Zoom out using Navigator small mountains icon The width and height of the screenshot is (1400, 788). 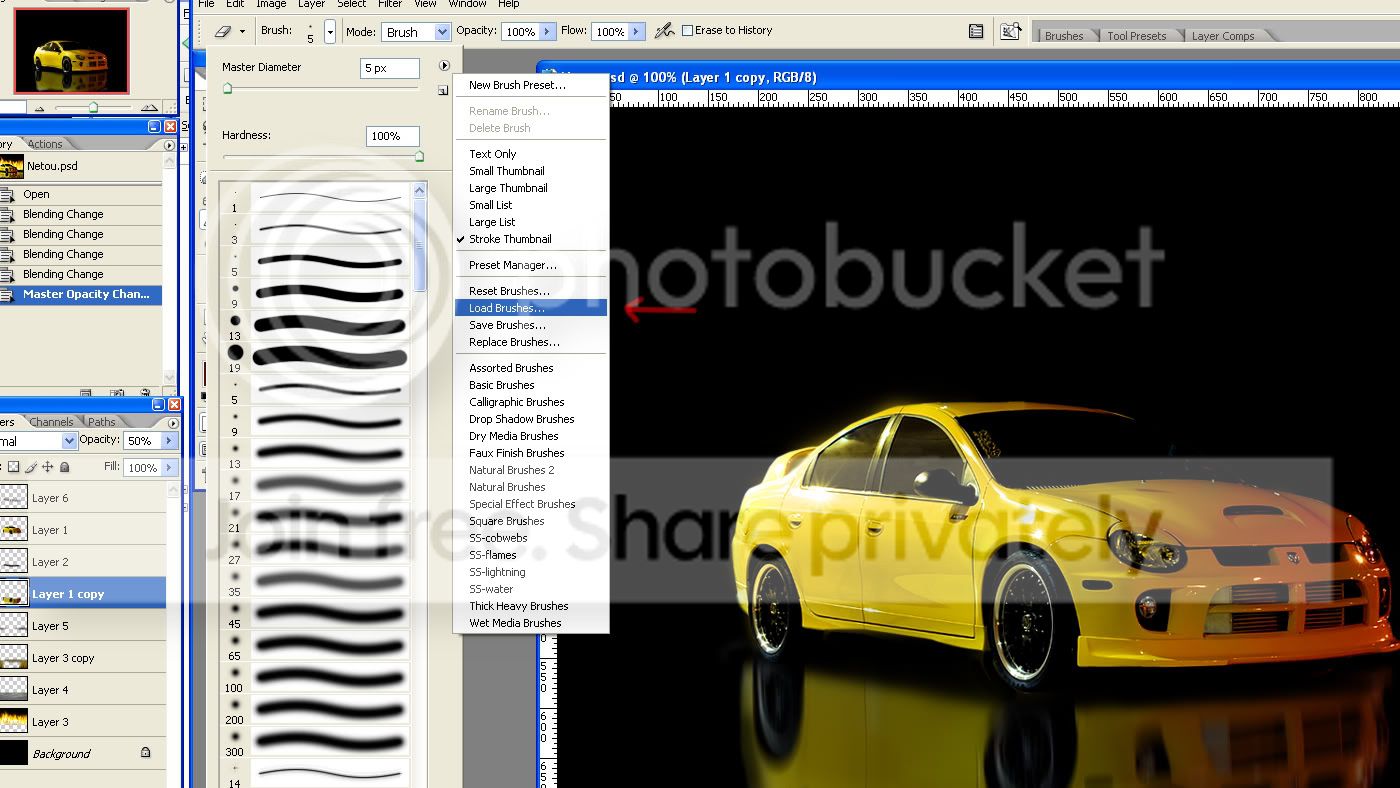40,108
